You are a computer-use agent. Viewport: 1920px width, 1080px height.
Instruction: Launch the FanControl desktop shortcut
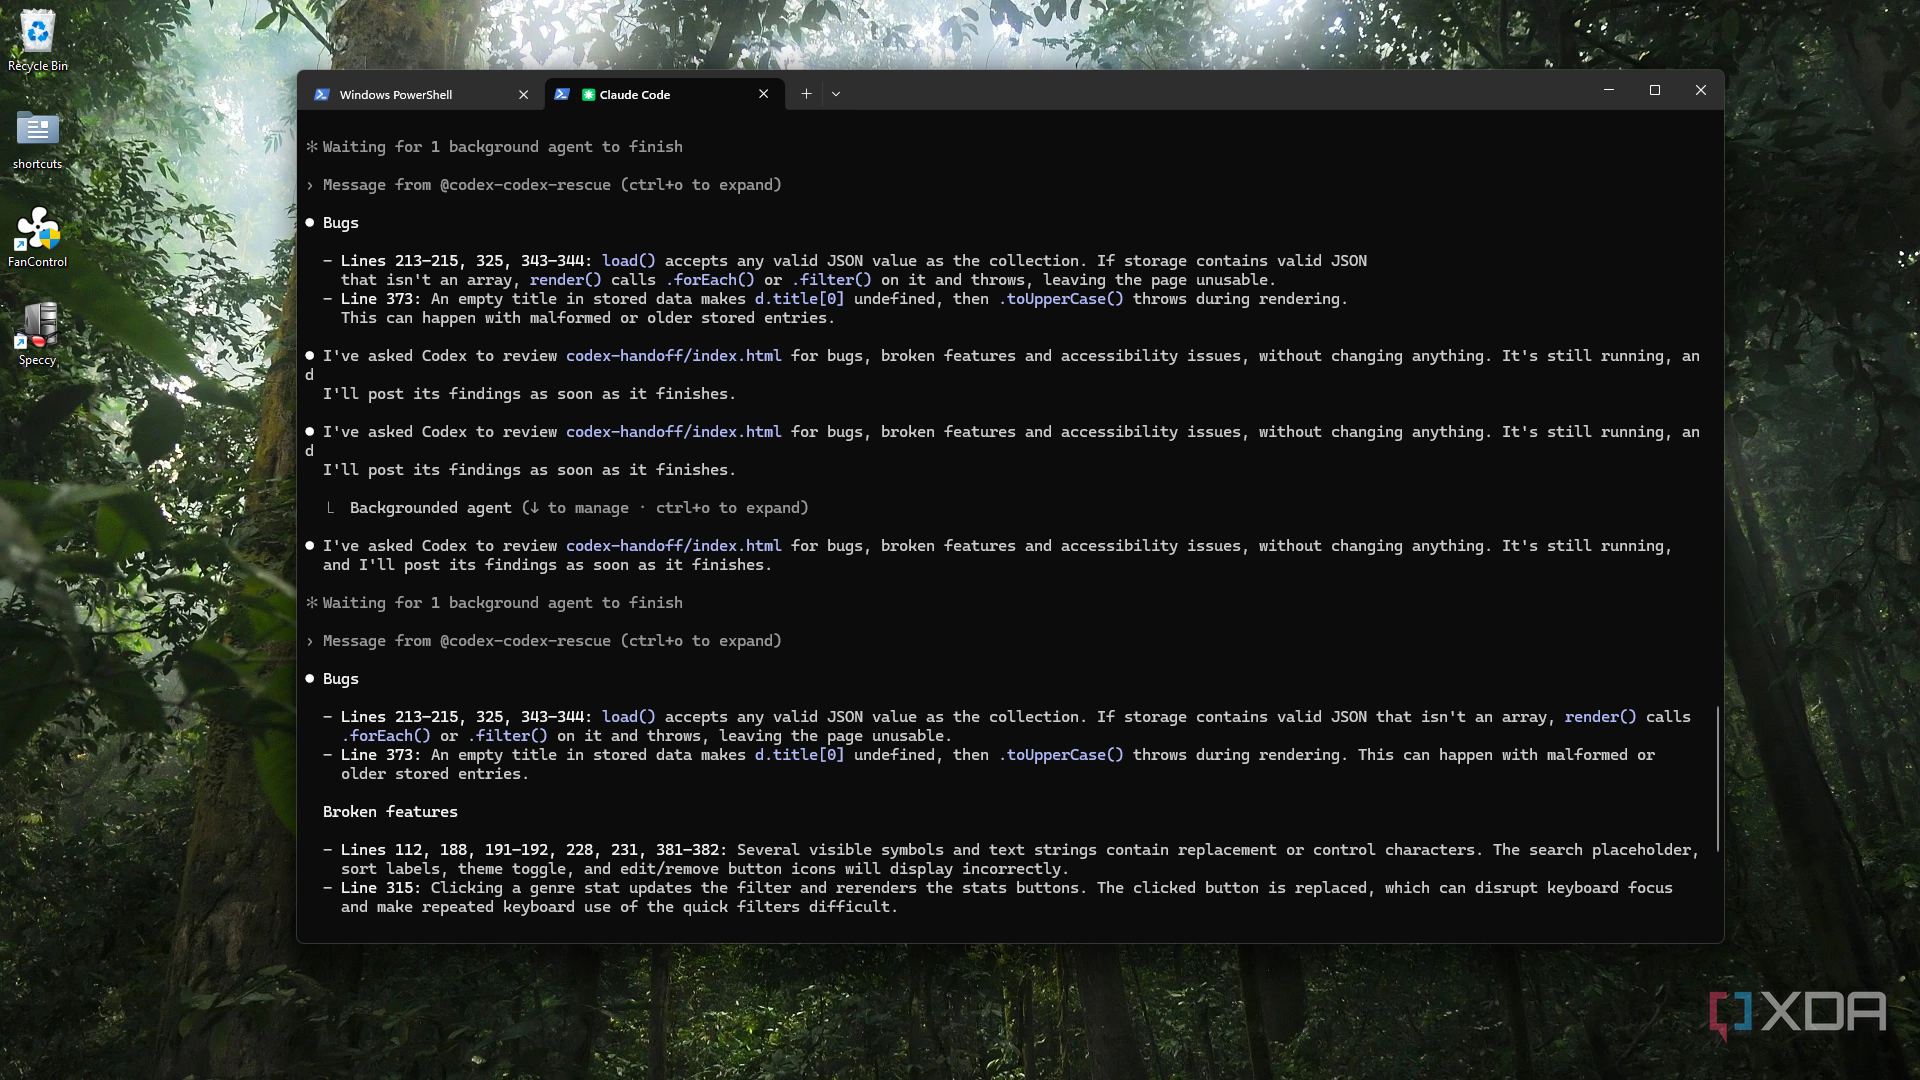pyautogui.click(x=38, y=238)
